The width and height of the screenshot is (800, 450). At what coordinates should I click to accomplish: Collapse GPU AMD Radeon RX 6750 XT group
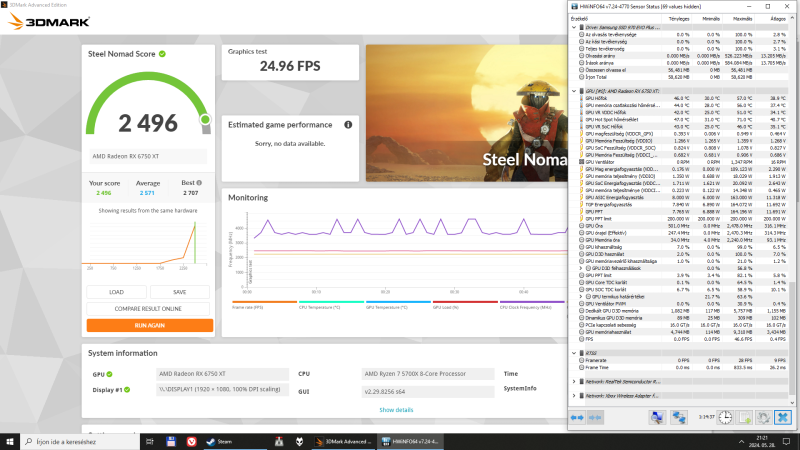(x=574, y=91)
